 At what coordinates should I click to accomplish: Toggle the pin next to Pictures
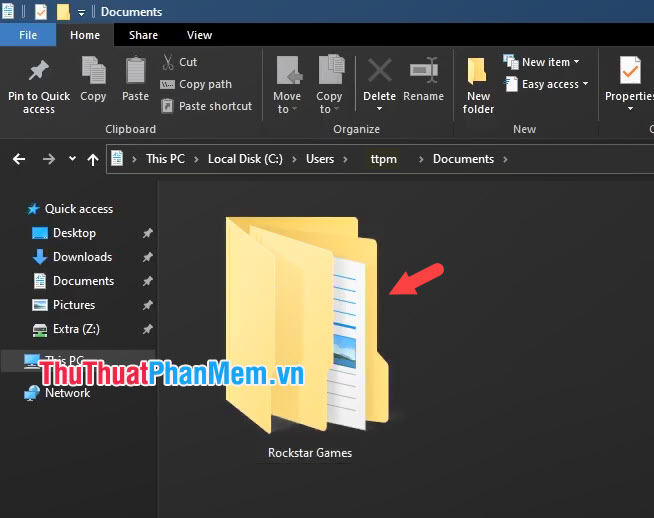(148, 305)
